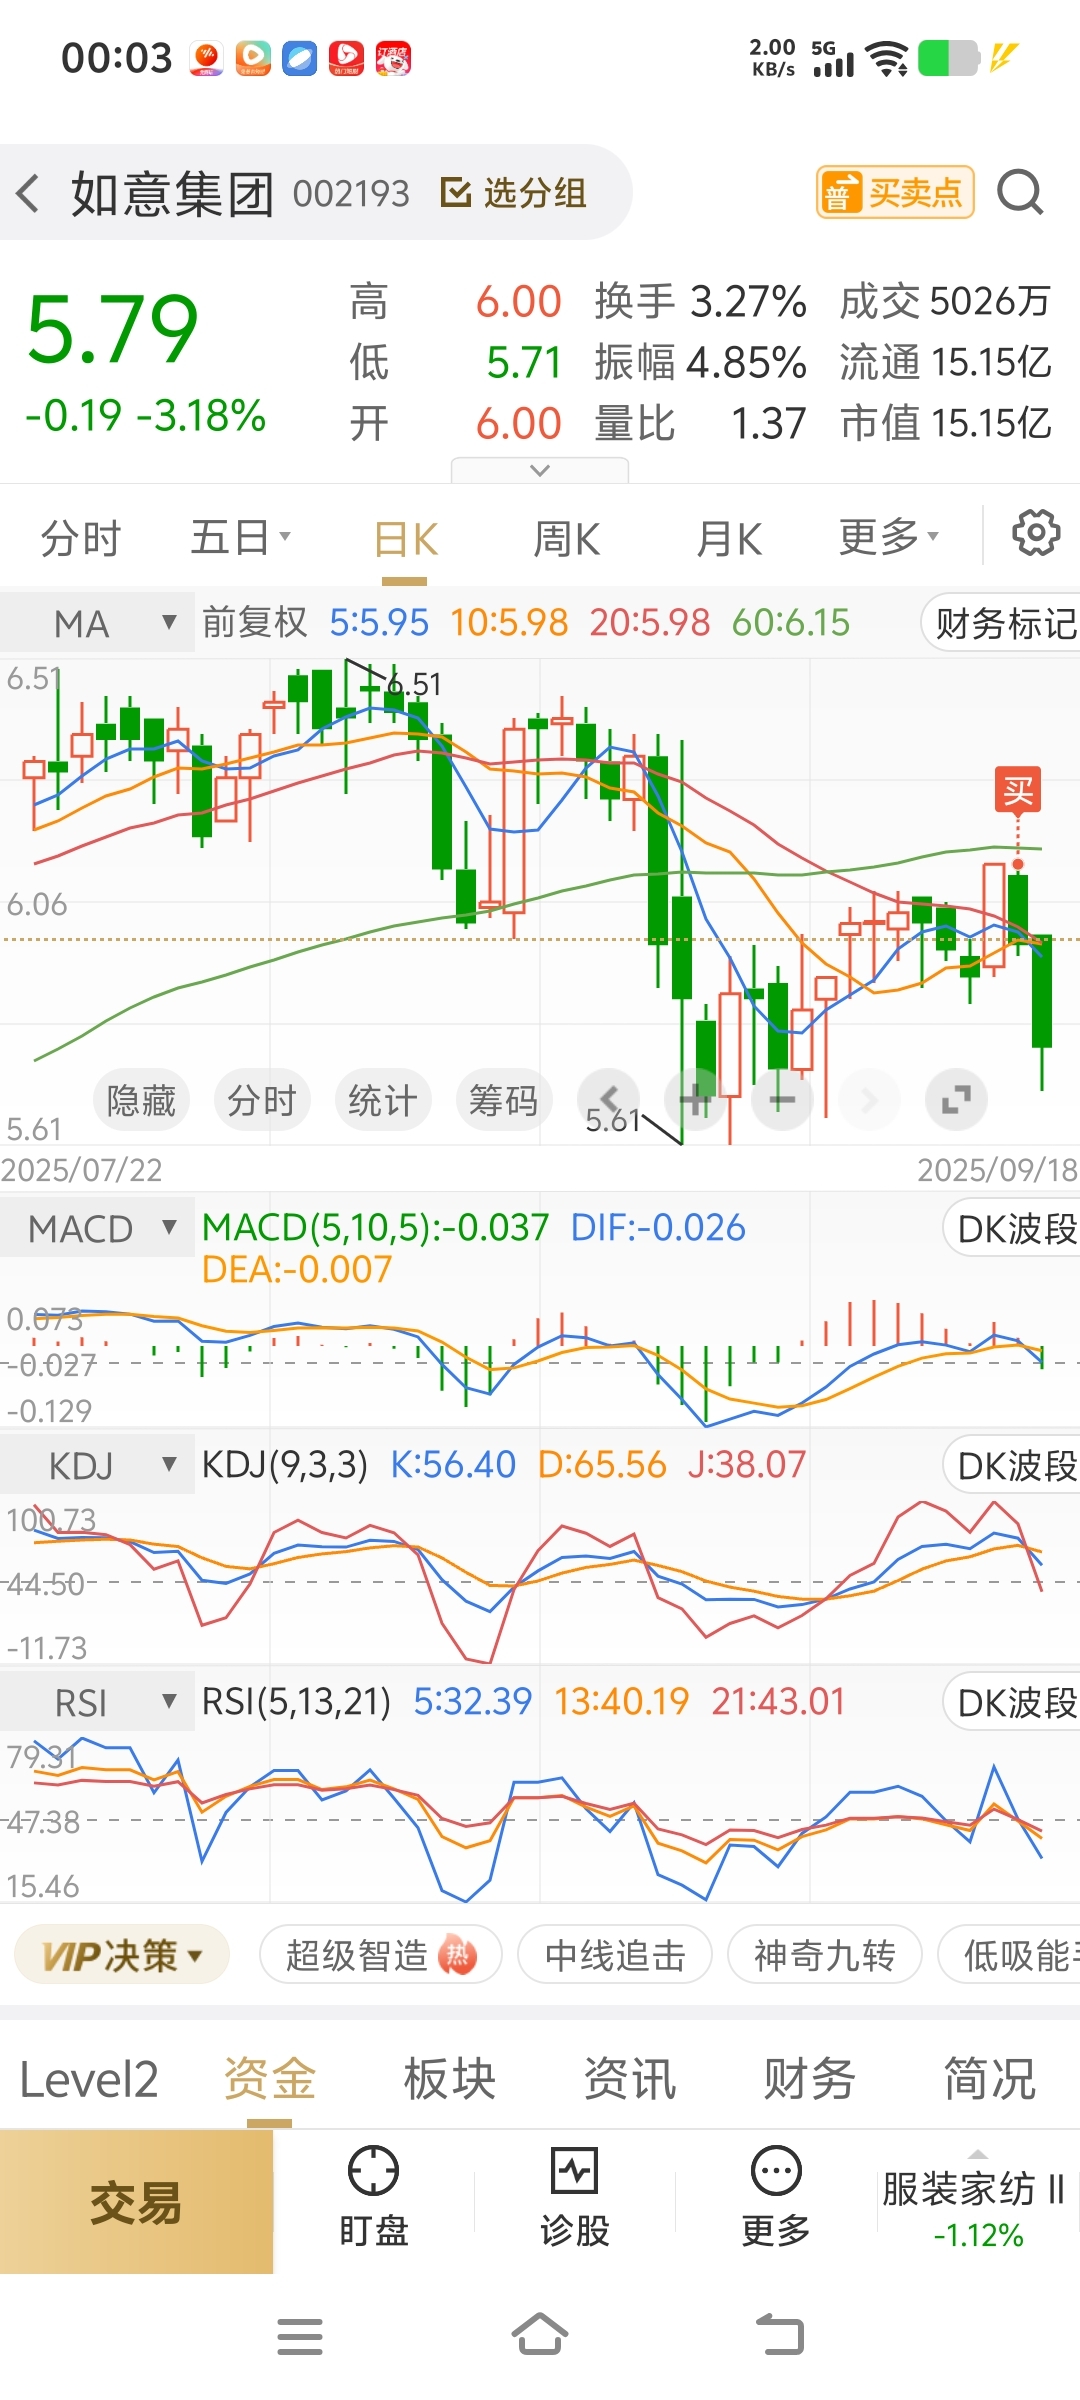Expand 五日 period dropdown

(241, 538)
